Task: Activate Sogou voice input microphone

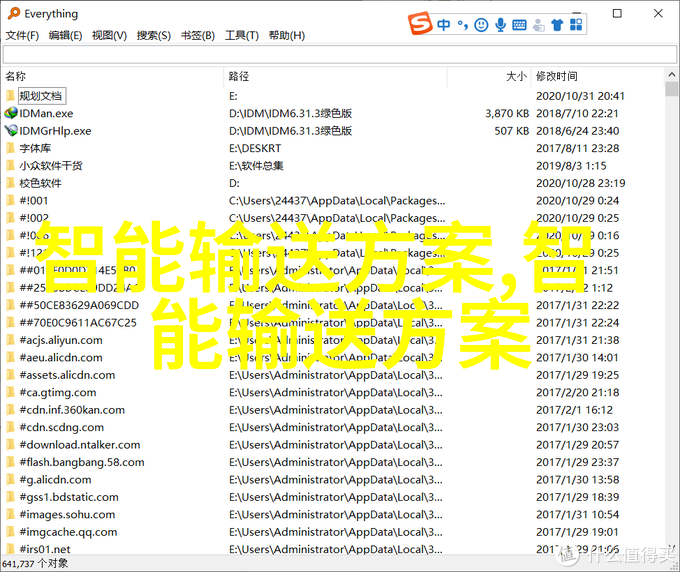Action: (x=500, y=25)
